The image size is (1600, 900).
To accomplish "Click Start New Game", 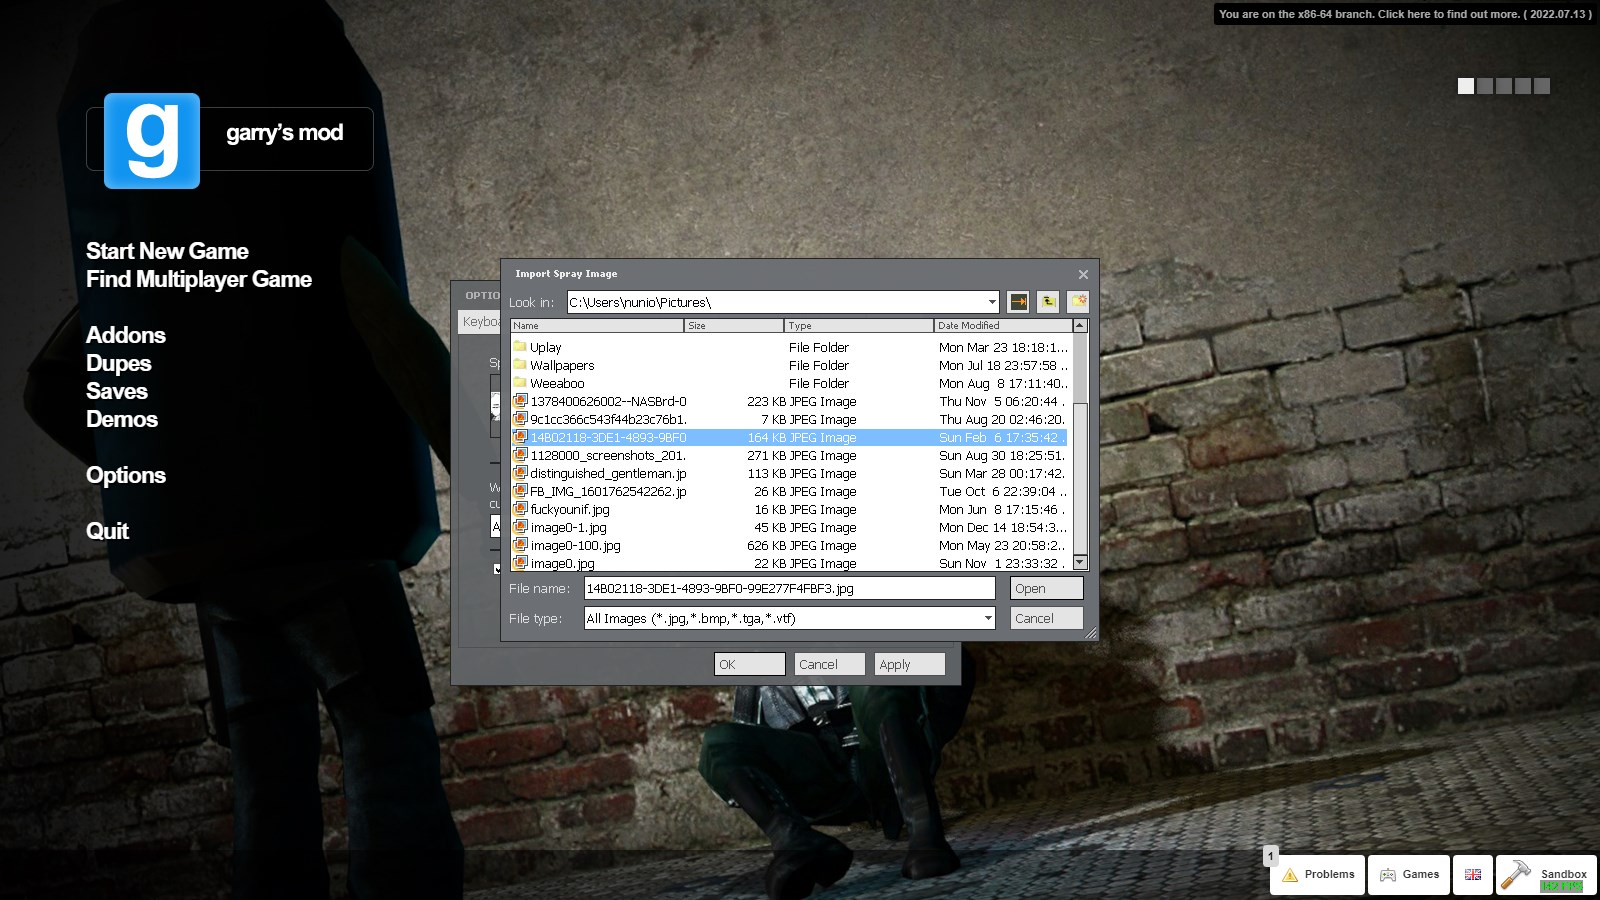I will pos(167,251).
